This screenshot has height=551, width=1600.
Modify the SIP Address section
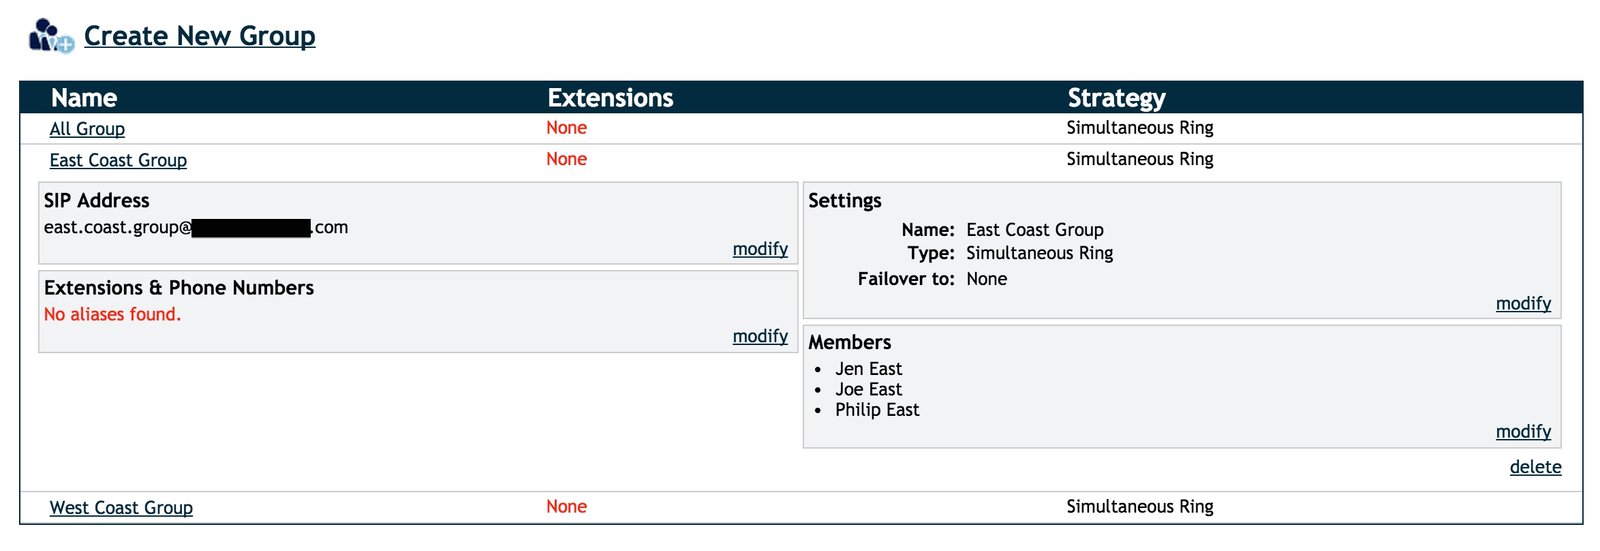(760, 249)
